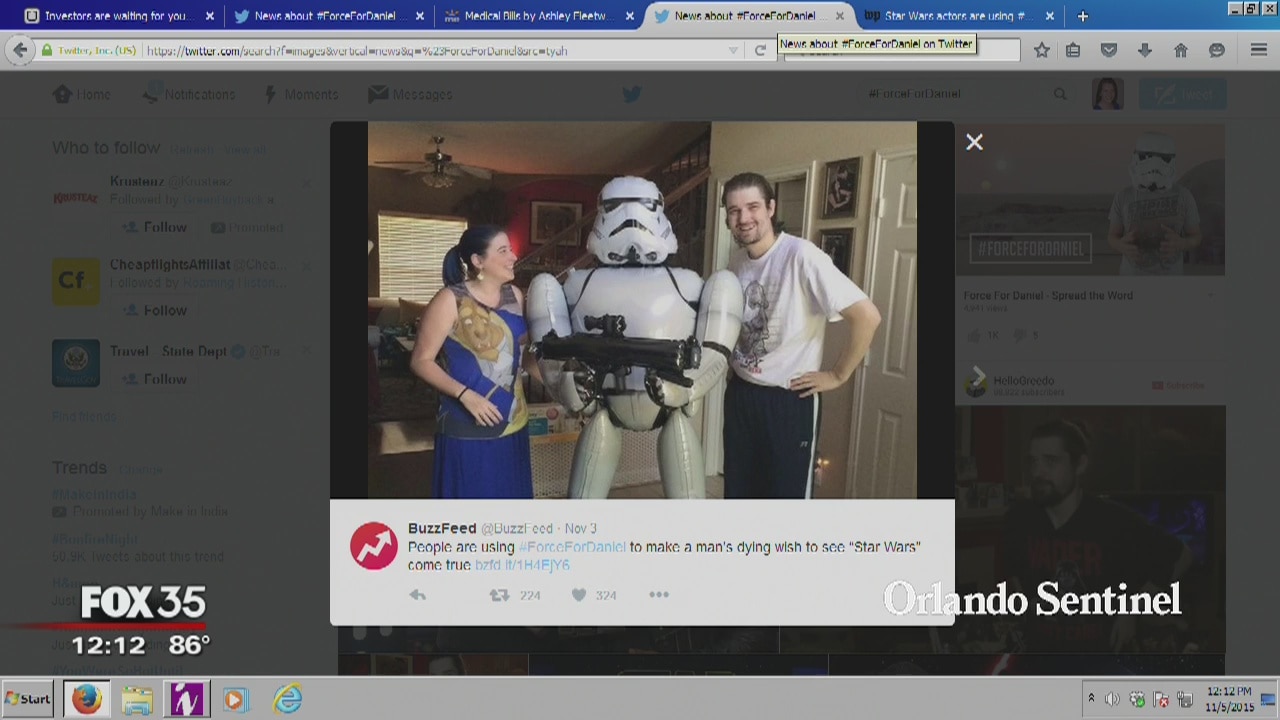The width and height of the screenshot is (1280, 720).
Task: Click the Twitter search magnifier icon
Action: point(1060,94)
